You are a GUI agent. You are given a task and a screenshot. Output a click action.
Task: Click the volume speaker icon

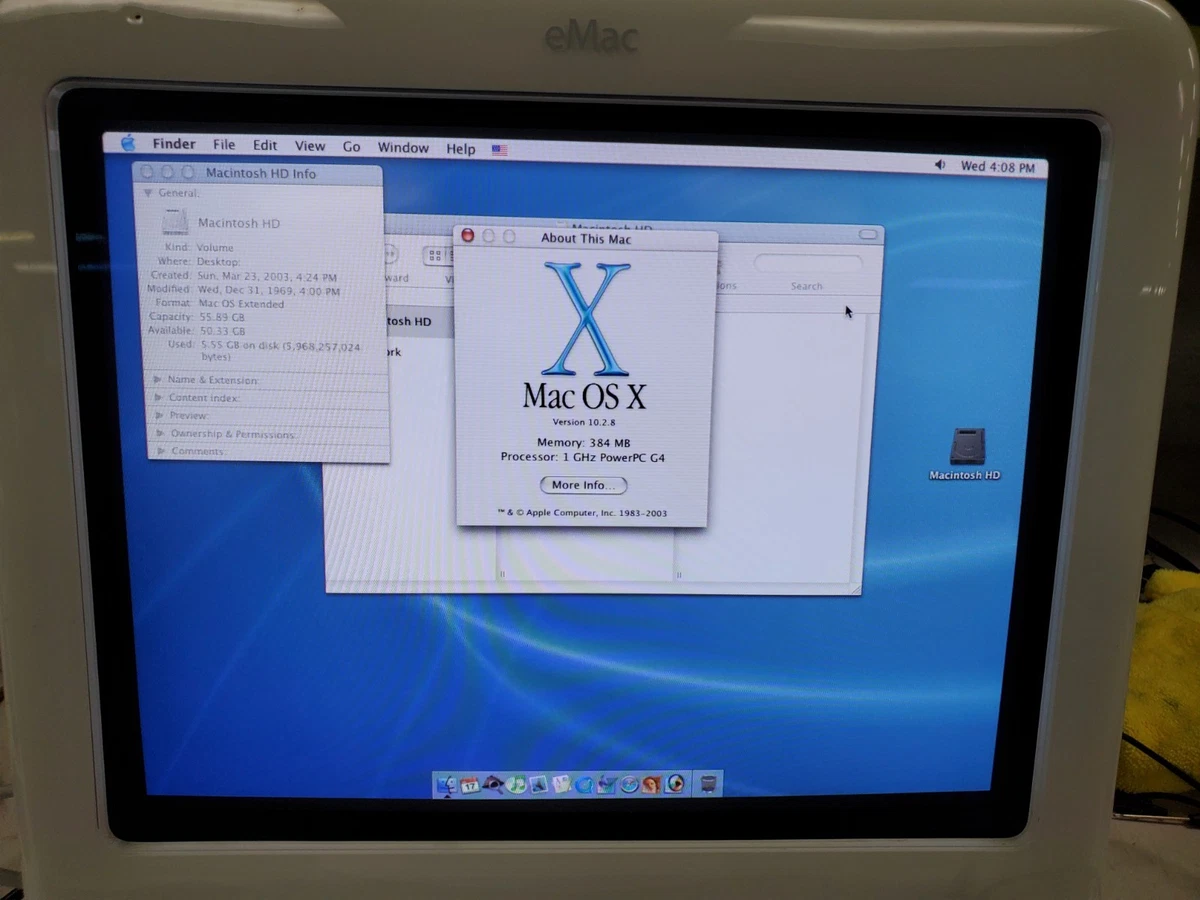(x=940, y=165)
